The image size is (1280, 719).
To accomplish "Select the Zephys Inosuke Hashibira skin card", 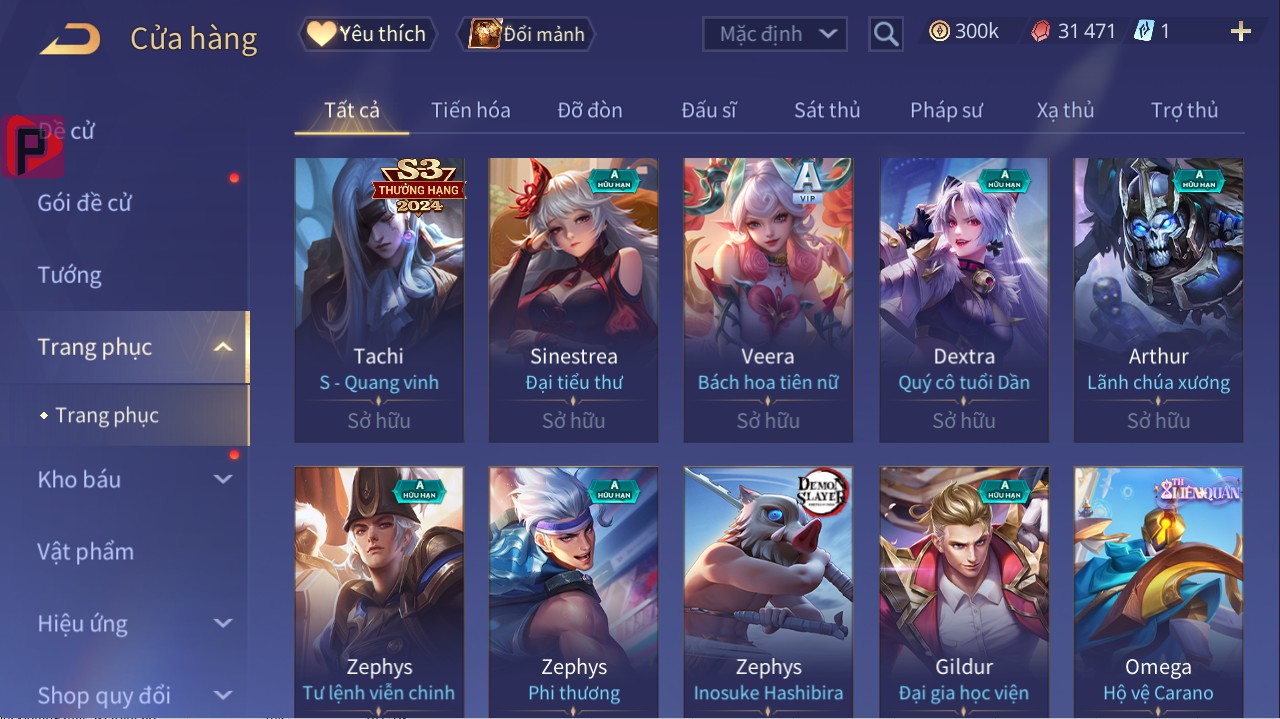I will pos(768,590).
